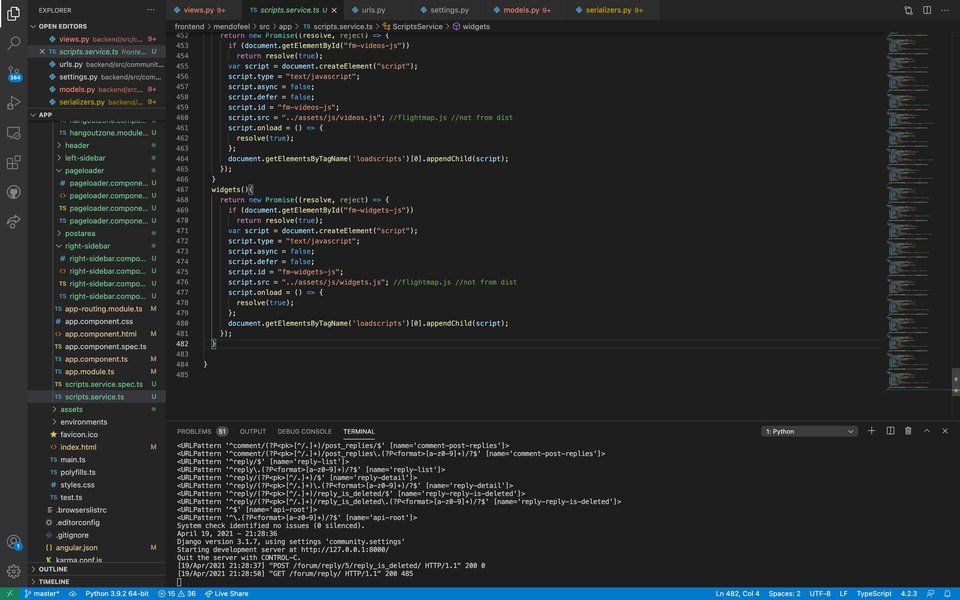
Task: Click the master* git branch in status bar
Action: 42,594
